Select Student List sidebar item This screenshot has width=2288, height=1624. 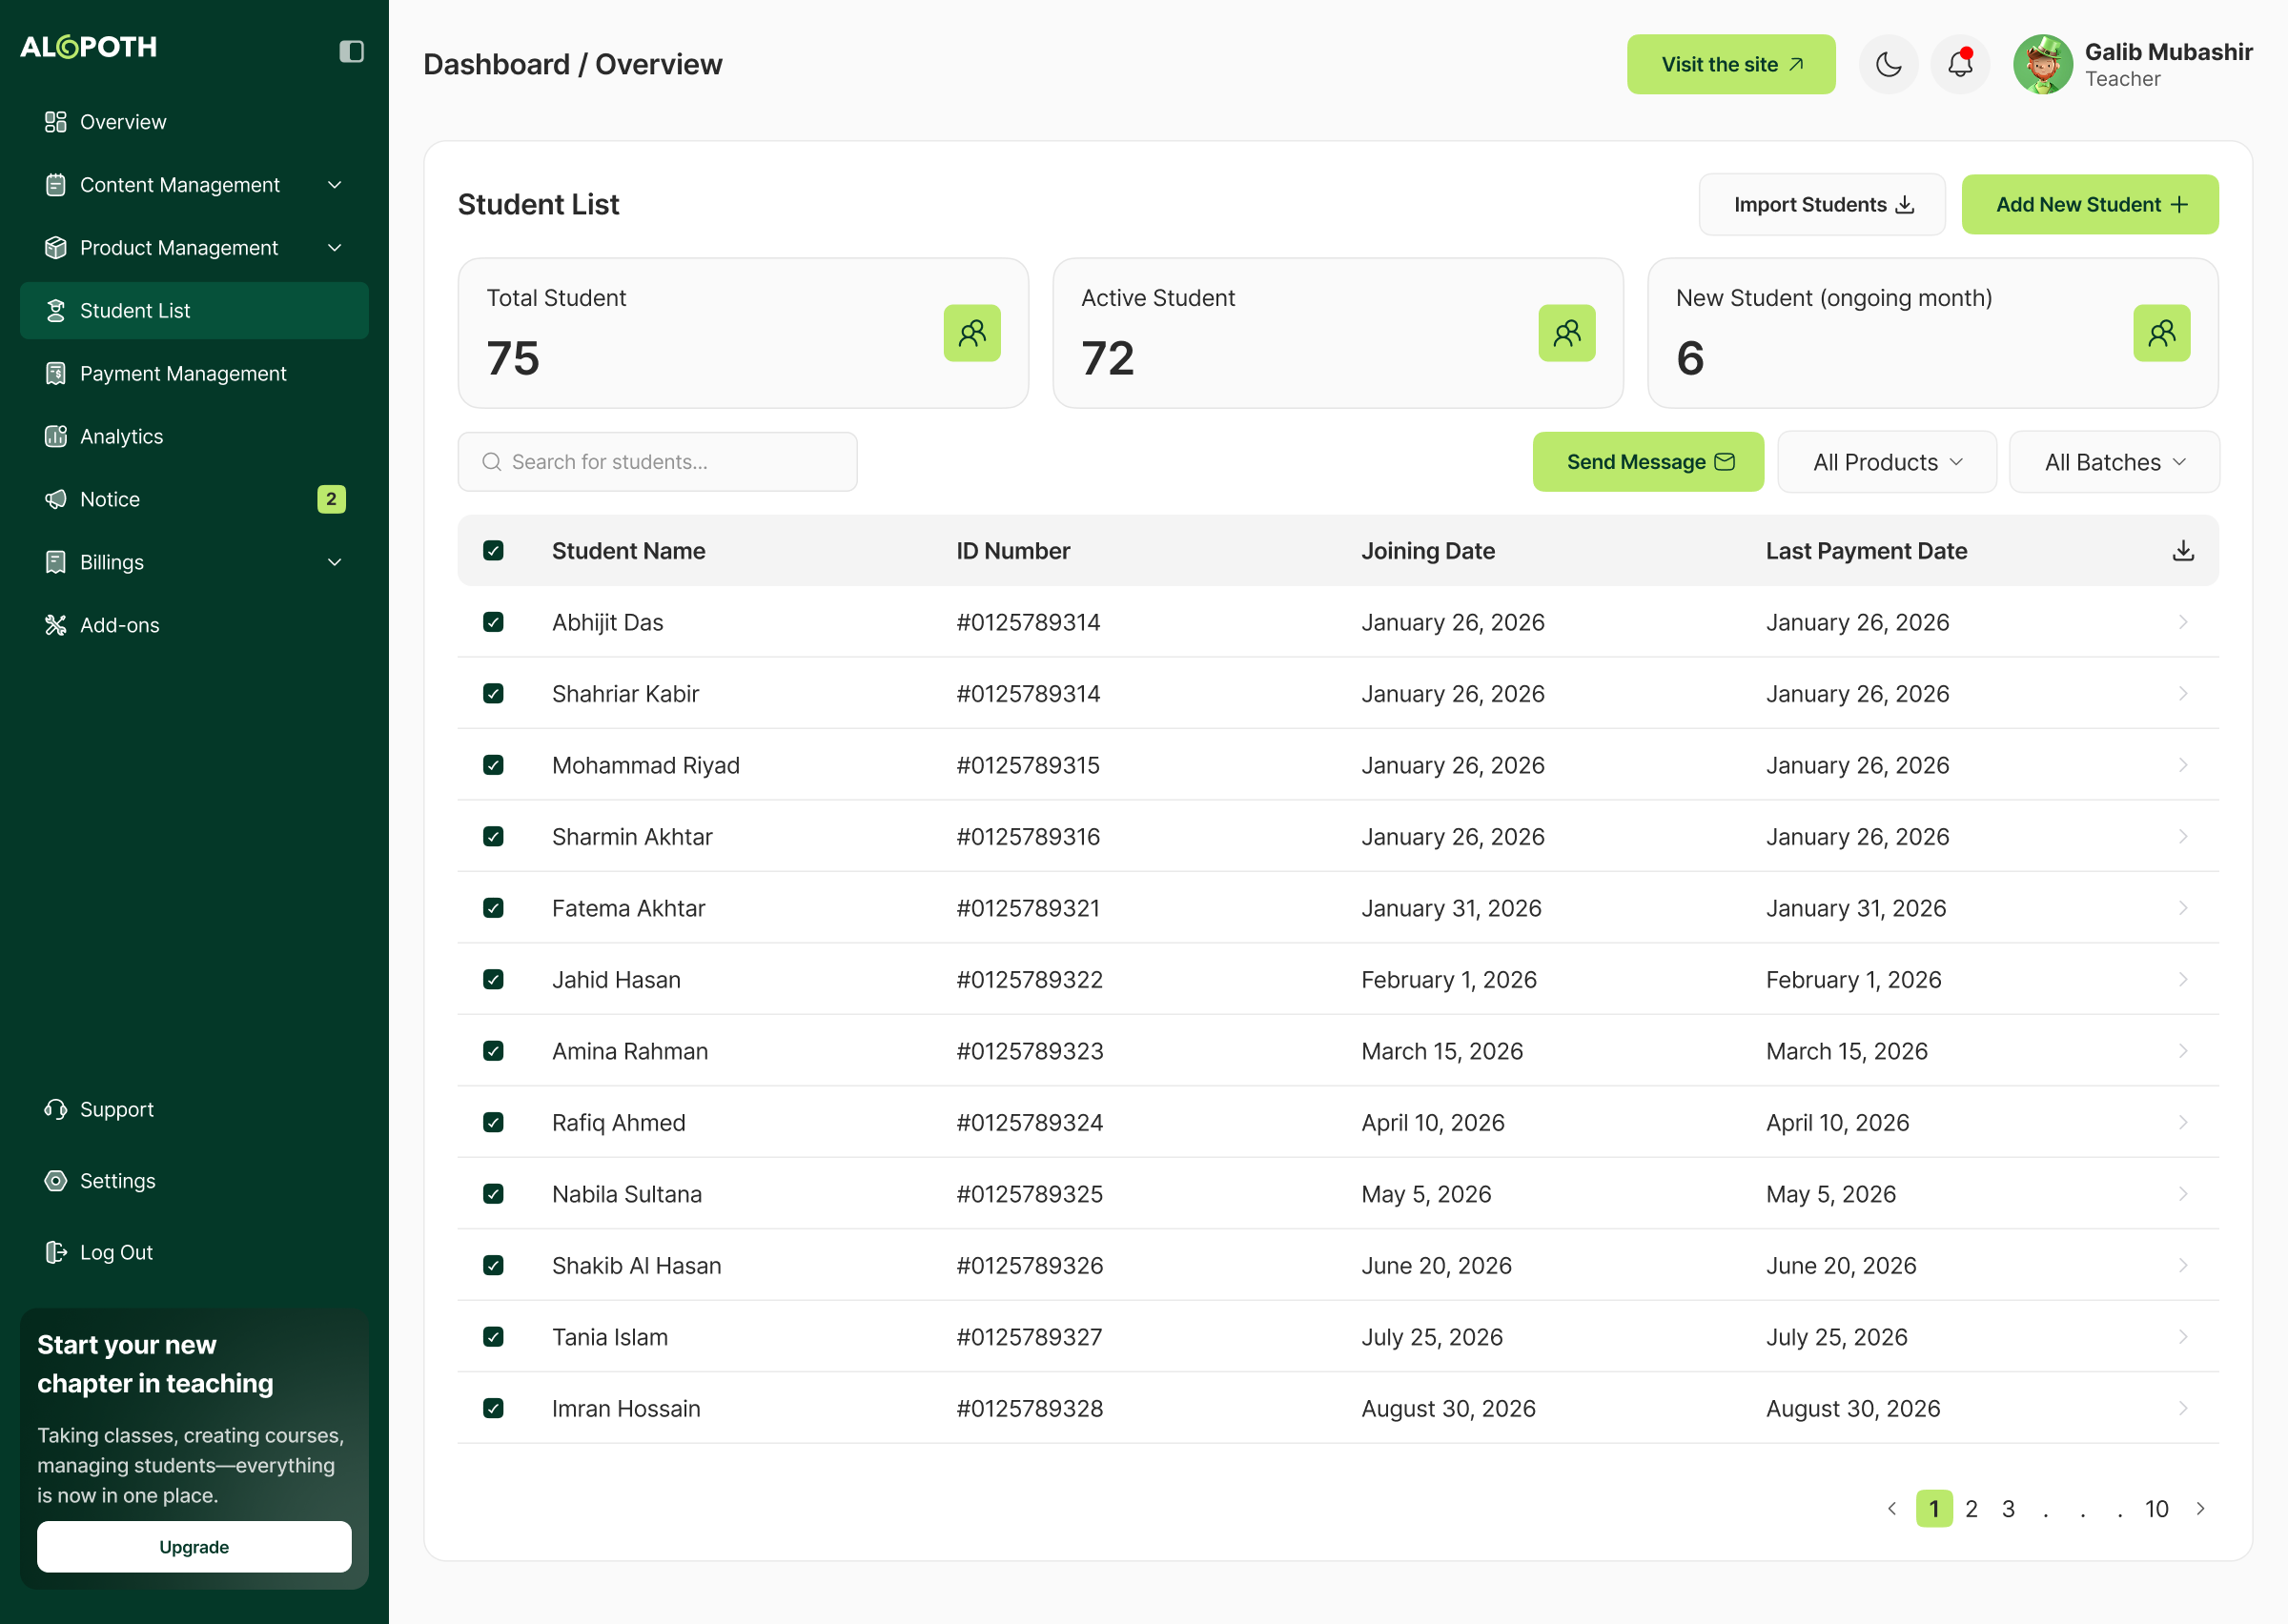pos(194,311)
